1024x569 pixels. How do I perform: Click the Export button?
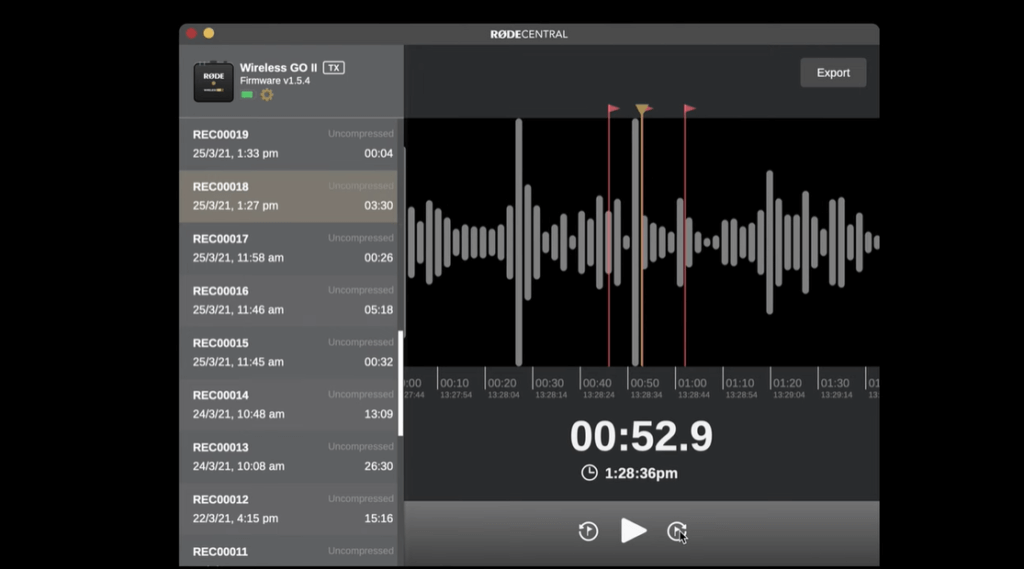(x=833, y=73)
